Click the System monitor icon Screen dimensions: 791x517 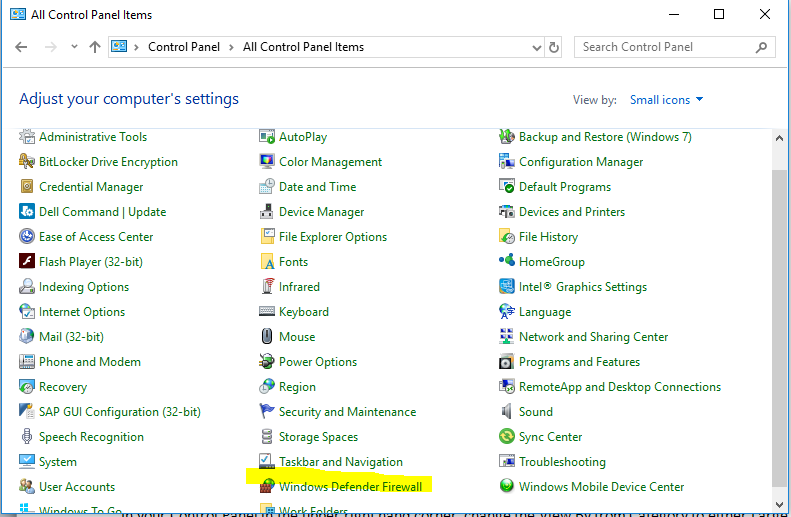[x=27, y=462]
